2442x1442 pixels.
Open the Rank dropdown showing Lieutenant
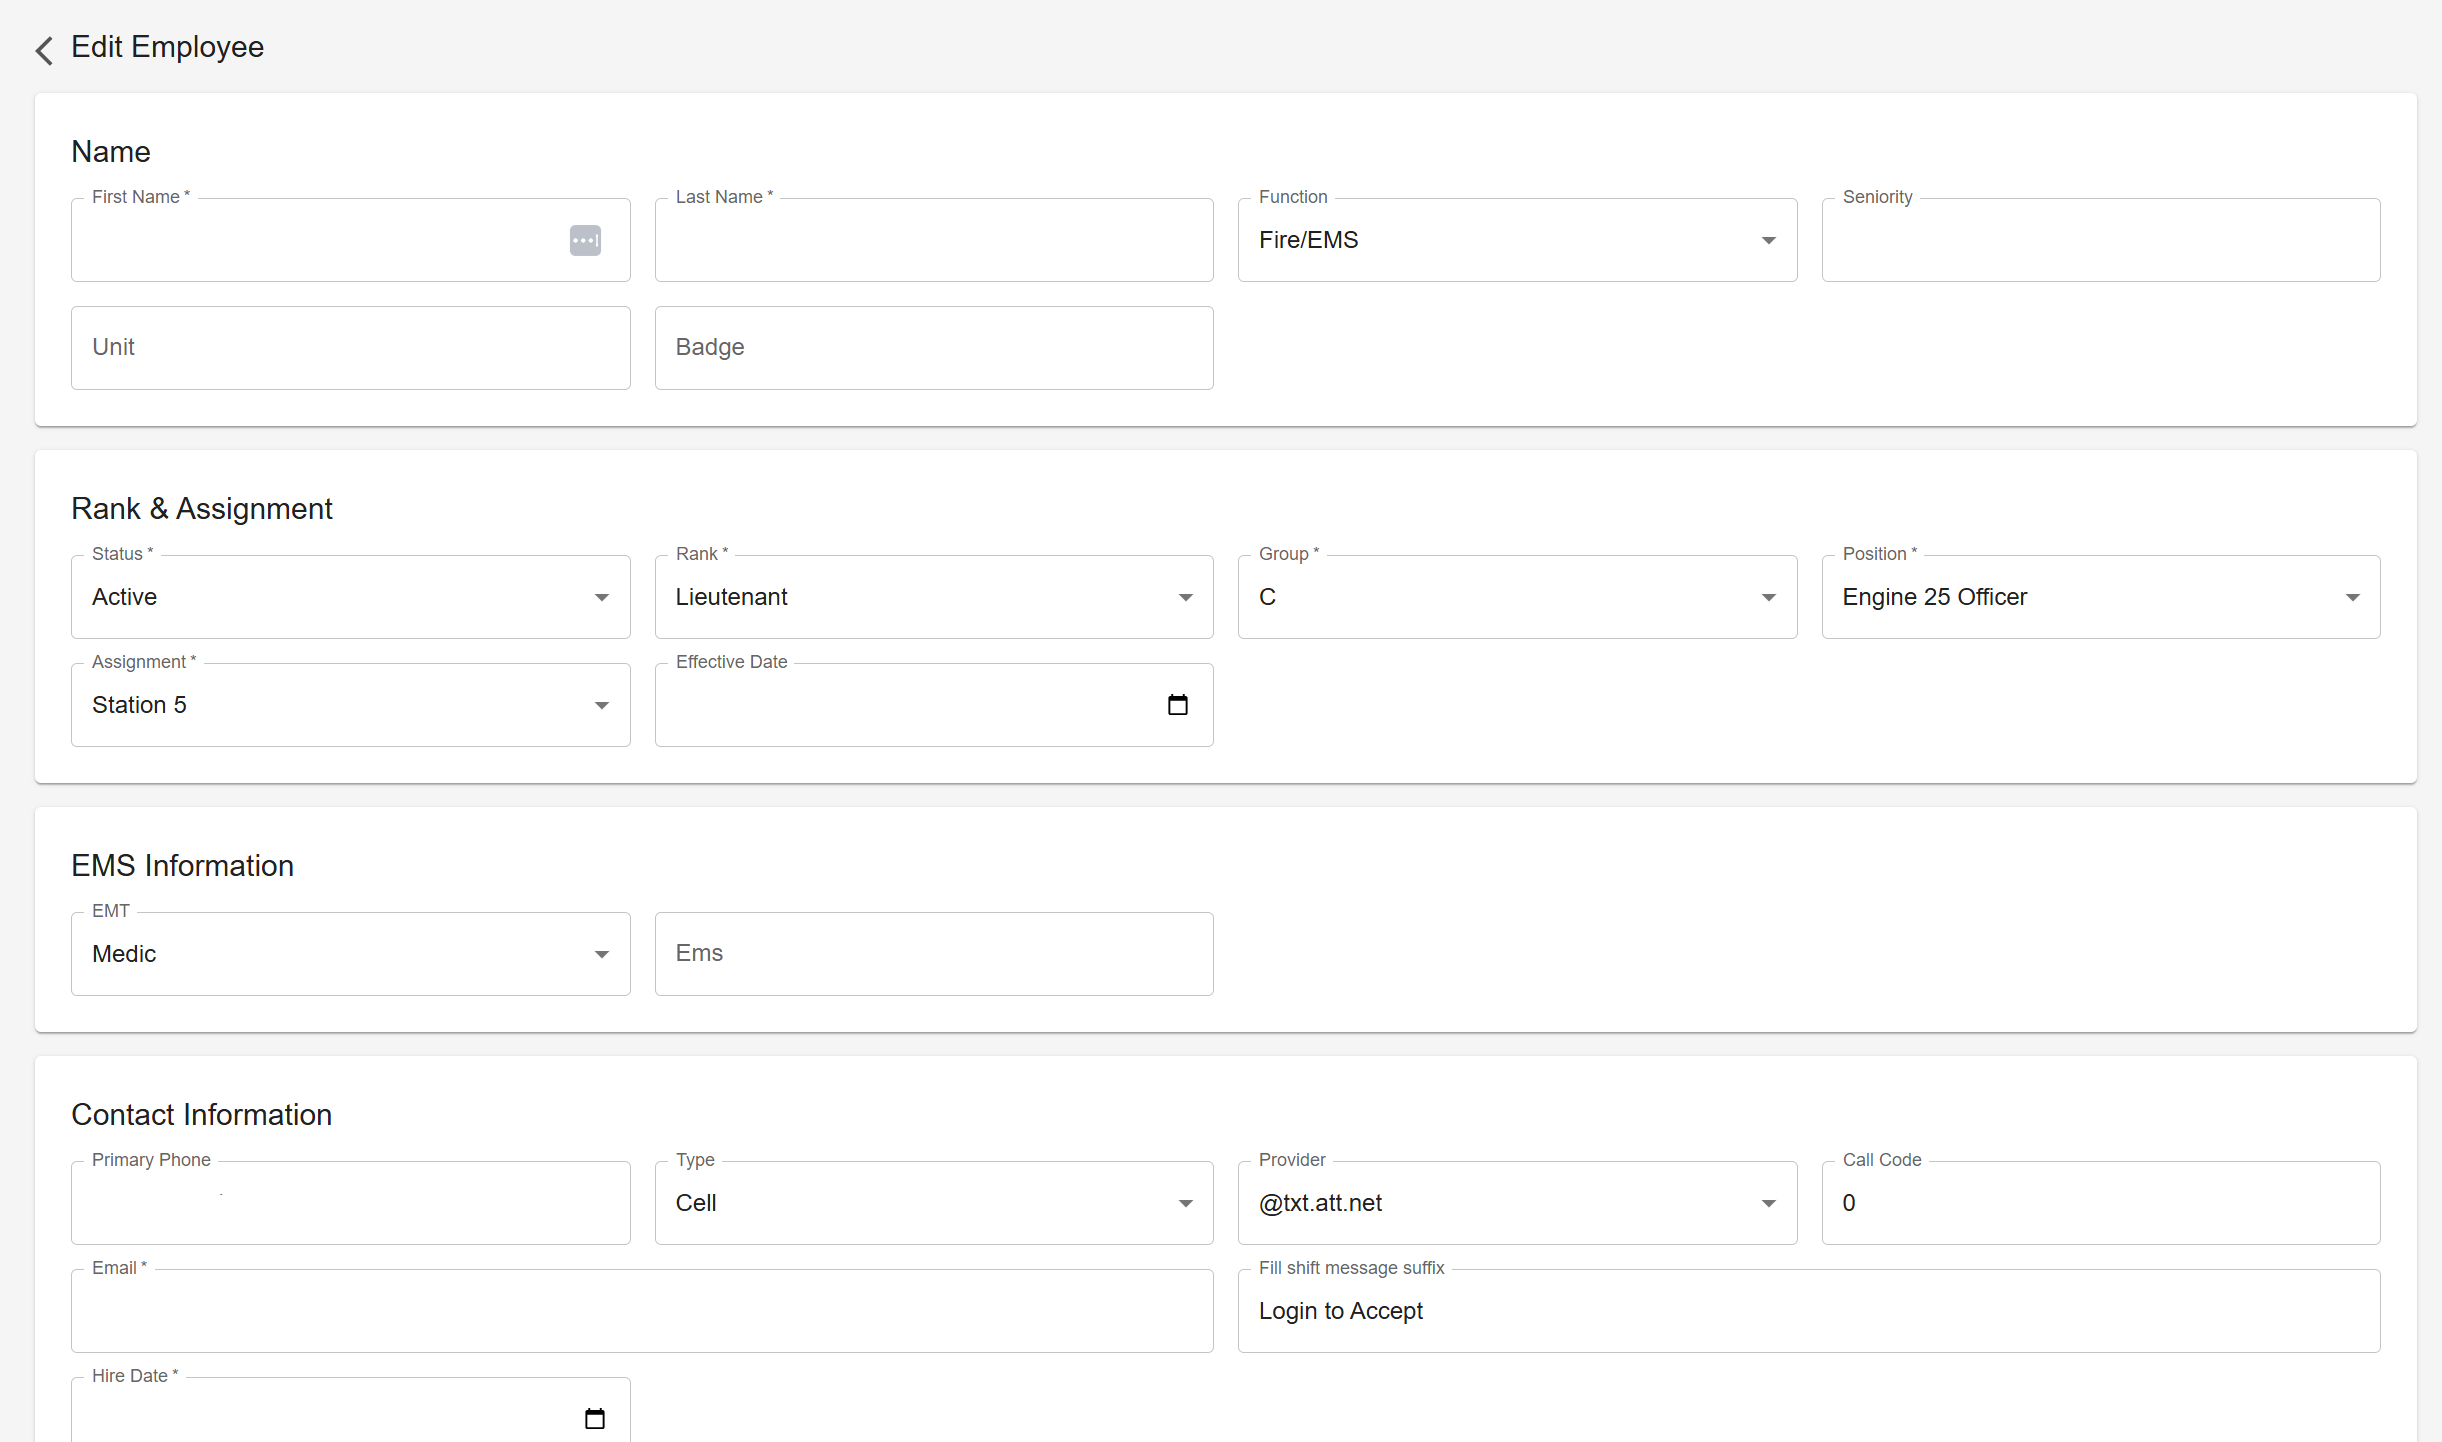[x=1185, y=597]
